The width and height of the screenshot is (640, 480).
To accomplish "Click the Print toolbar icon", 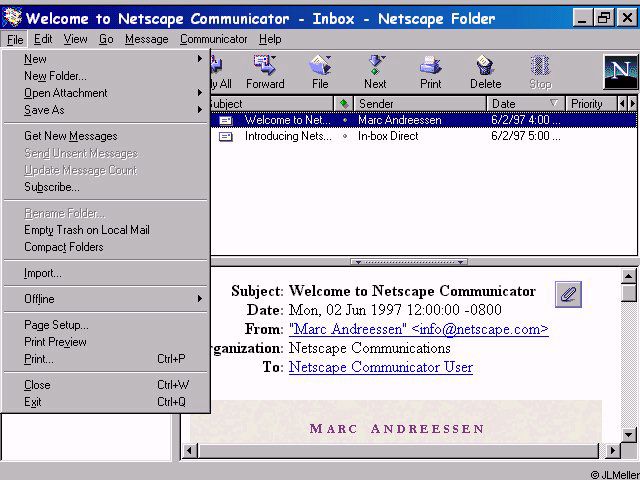I will 431,65.
